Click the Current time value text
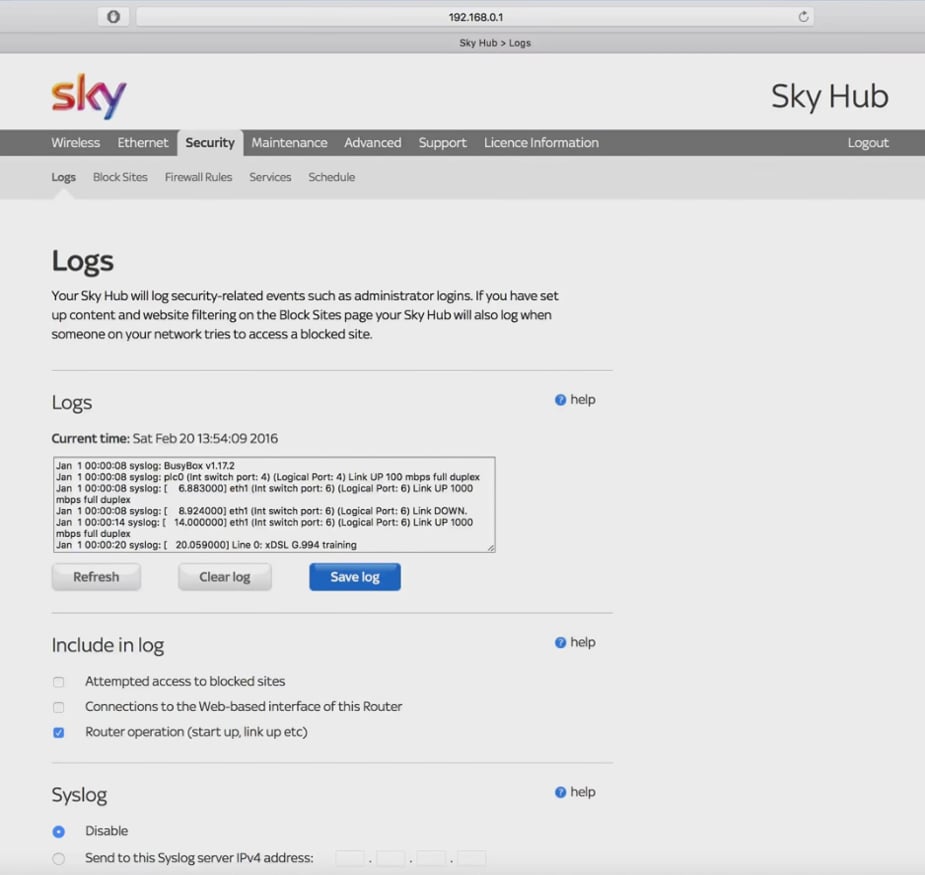 point(205,439)
